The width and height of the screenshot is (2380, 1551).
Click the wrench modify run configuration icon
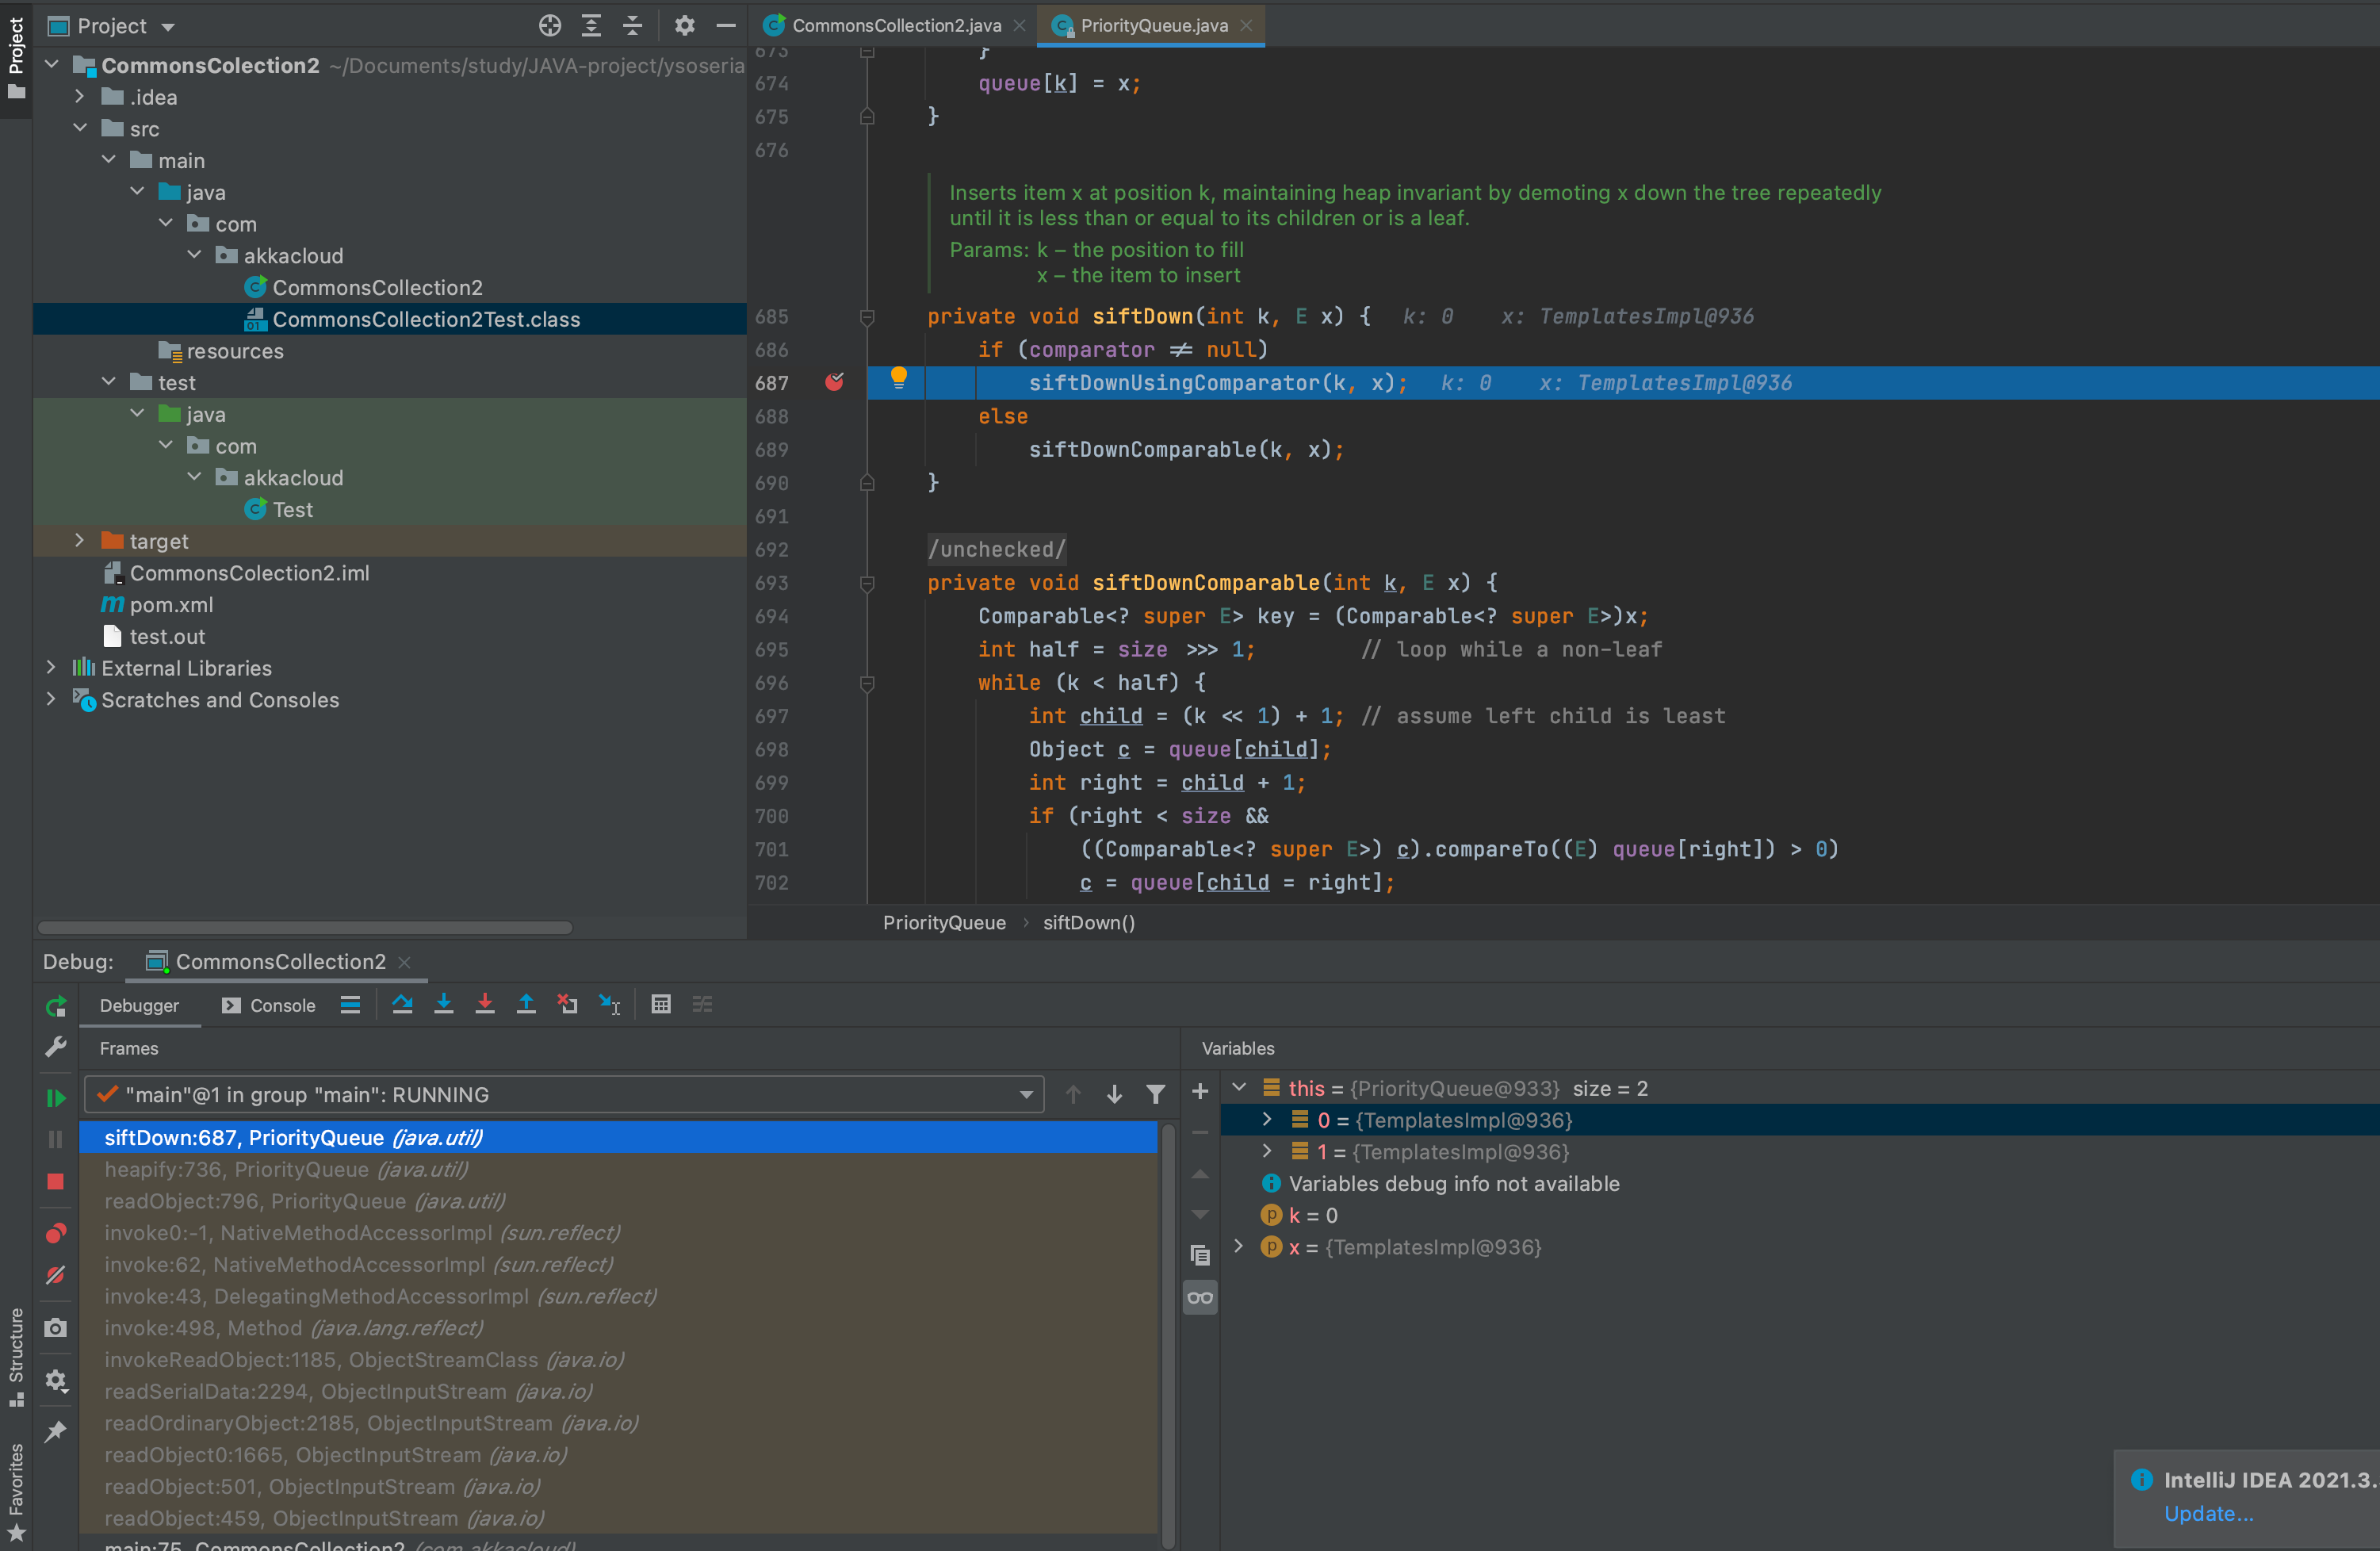[56, 1047]
